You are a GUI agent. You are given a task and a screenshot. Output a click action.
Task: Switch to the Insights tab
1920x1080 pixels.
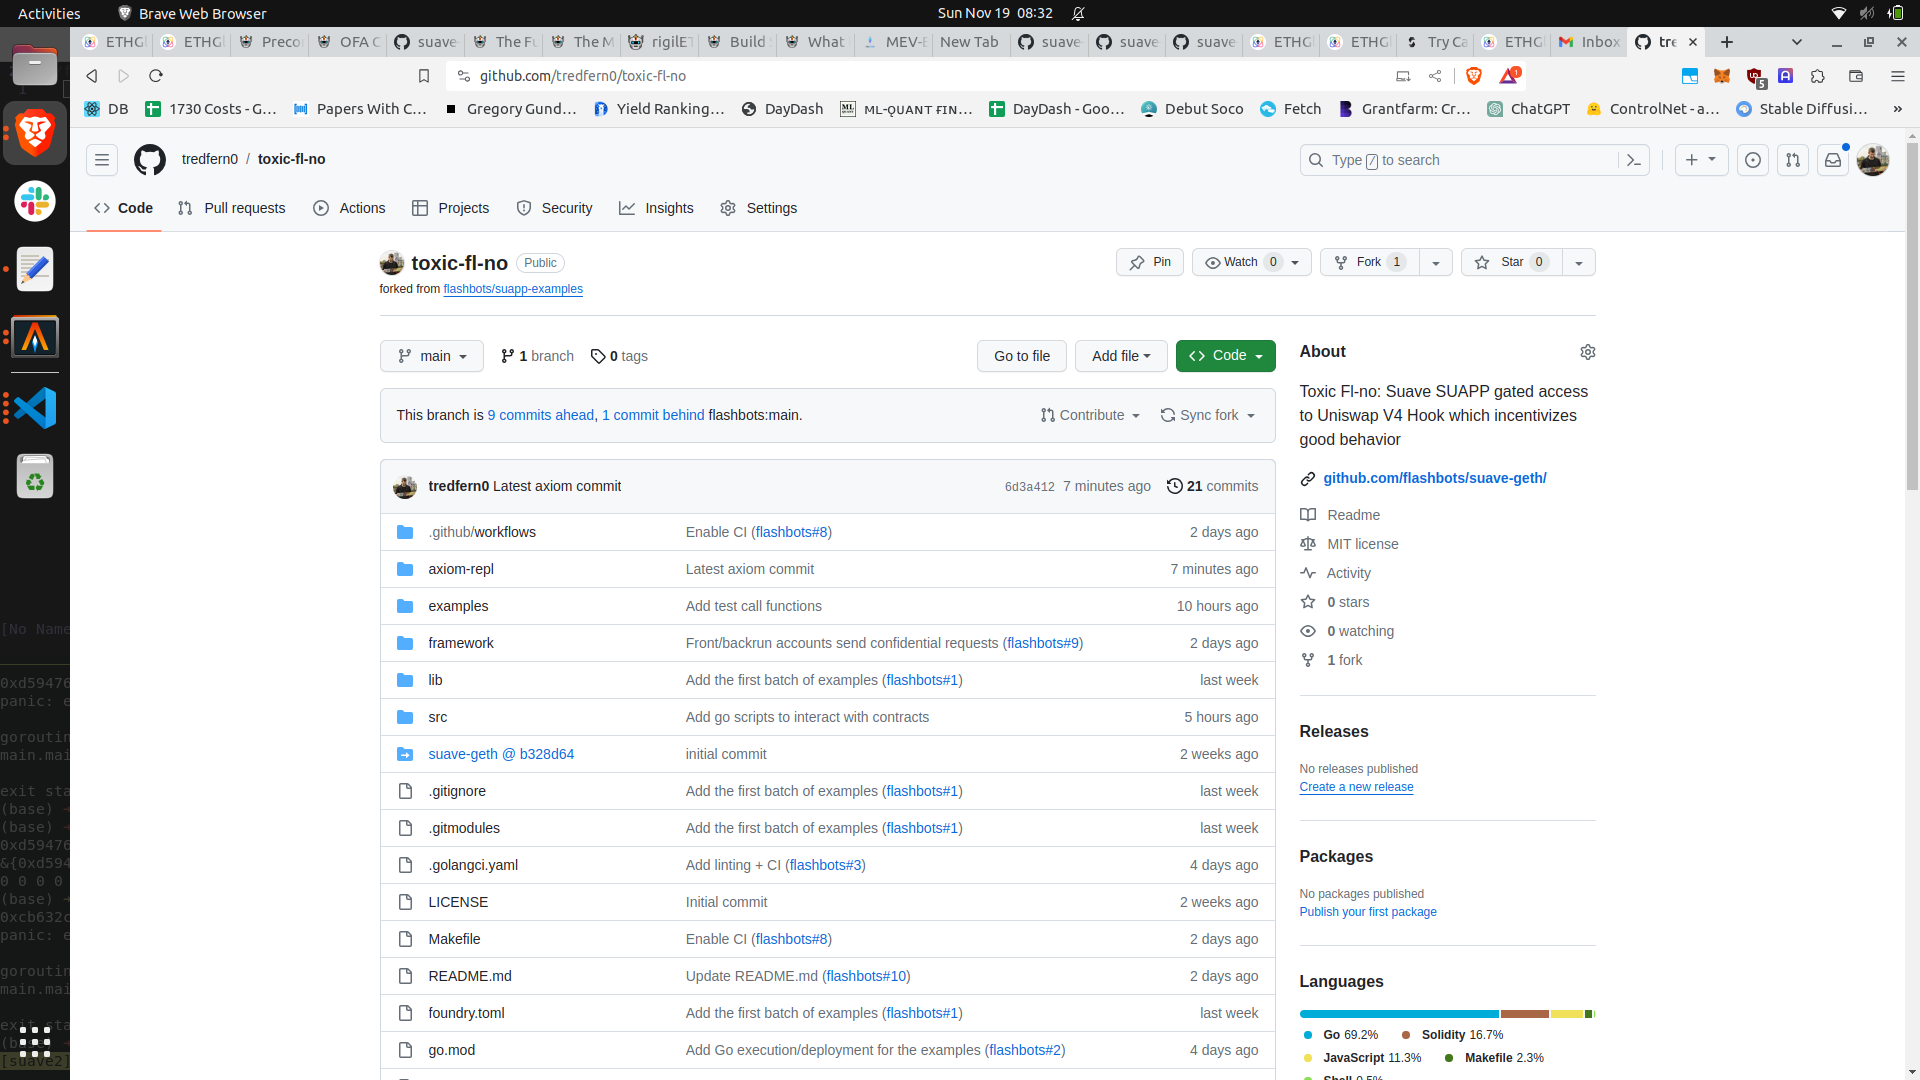pyautogui.click(x=656, y=208)
